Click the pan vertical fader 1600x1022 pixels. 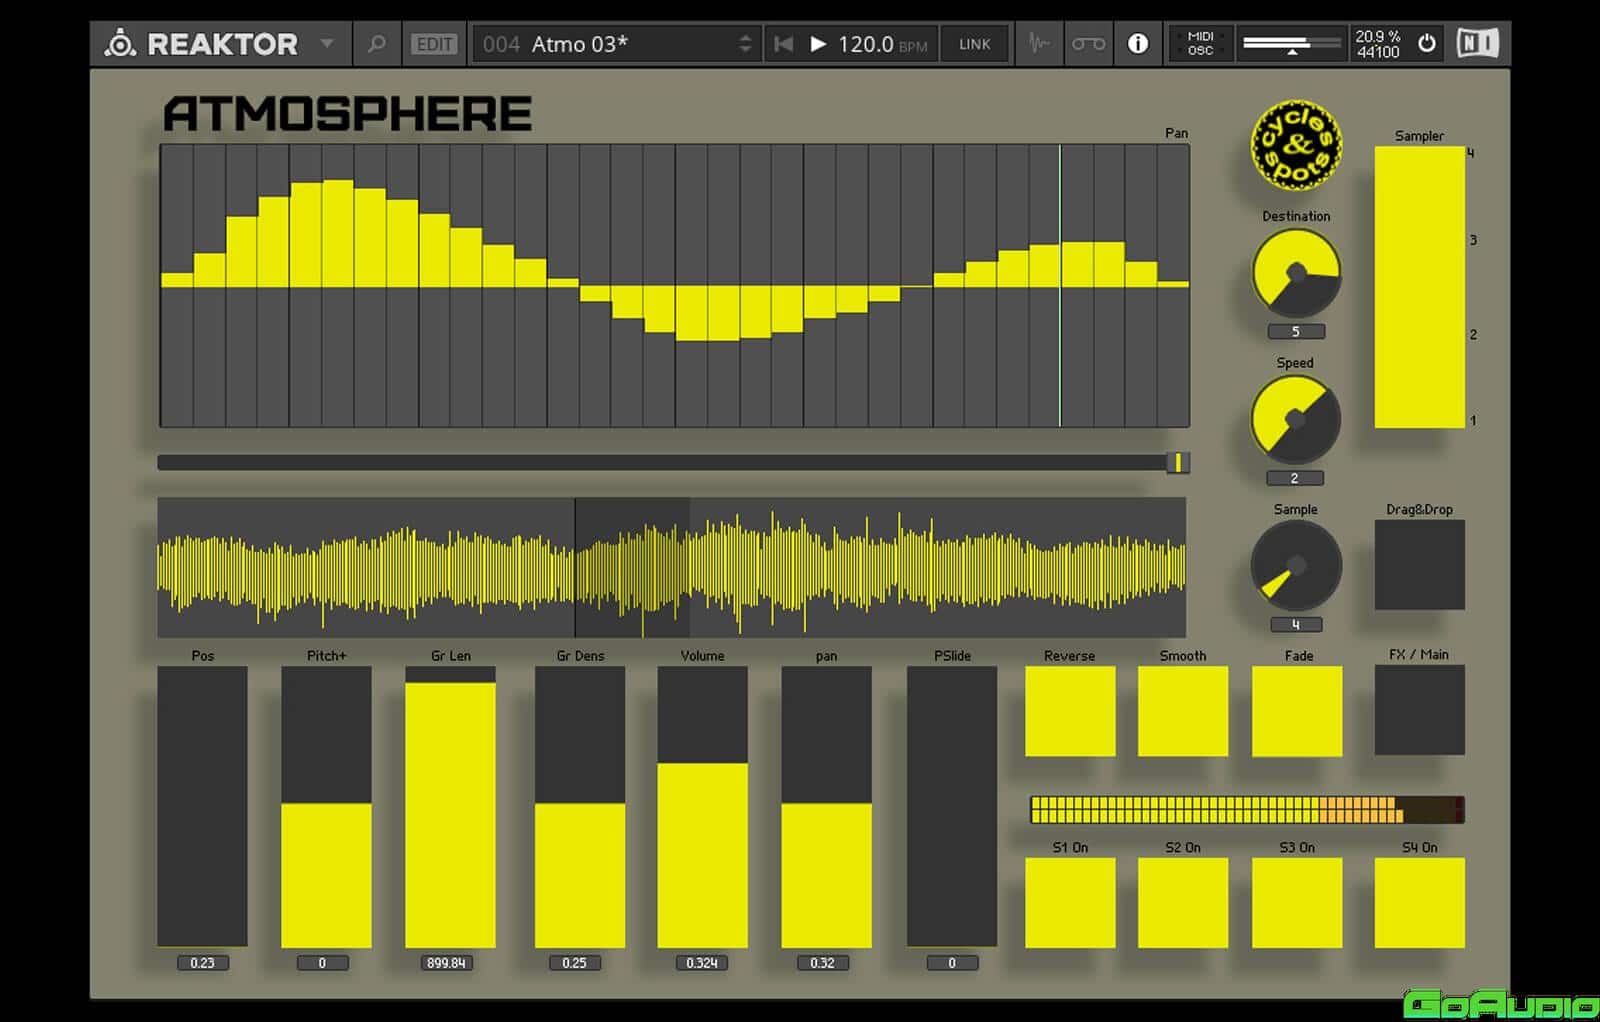point(826,806)
